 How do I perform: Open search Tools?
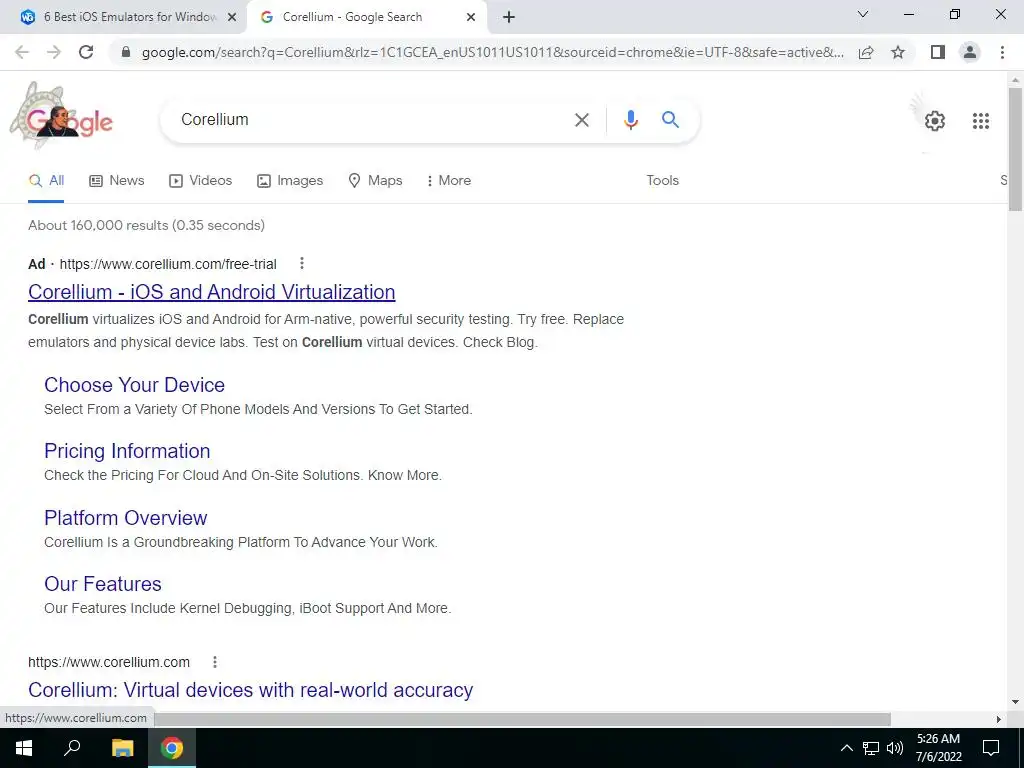(662, 181)
